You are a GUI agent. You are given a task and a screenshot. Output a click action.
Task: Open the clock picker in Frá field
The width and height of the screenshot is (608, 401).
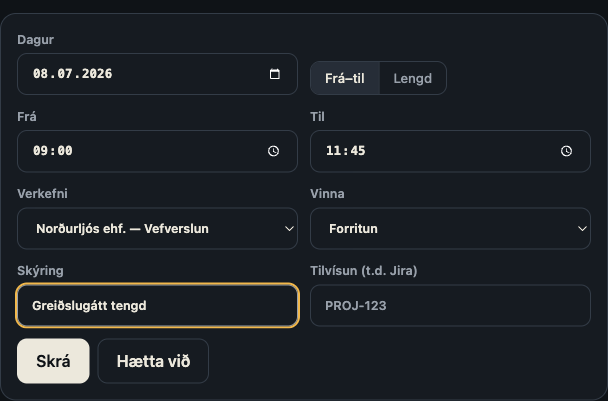click(x=273, y=151)
